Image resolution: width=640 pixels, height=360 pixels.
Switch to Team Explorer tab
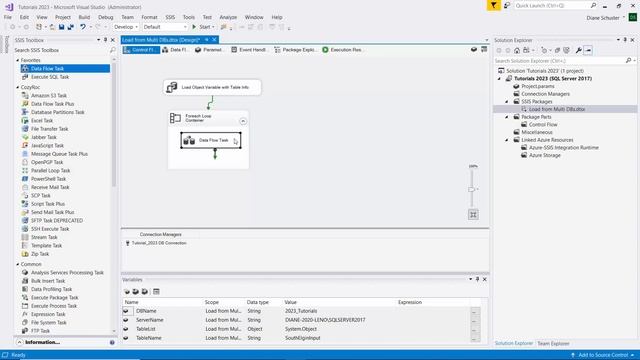553,344
